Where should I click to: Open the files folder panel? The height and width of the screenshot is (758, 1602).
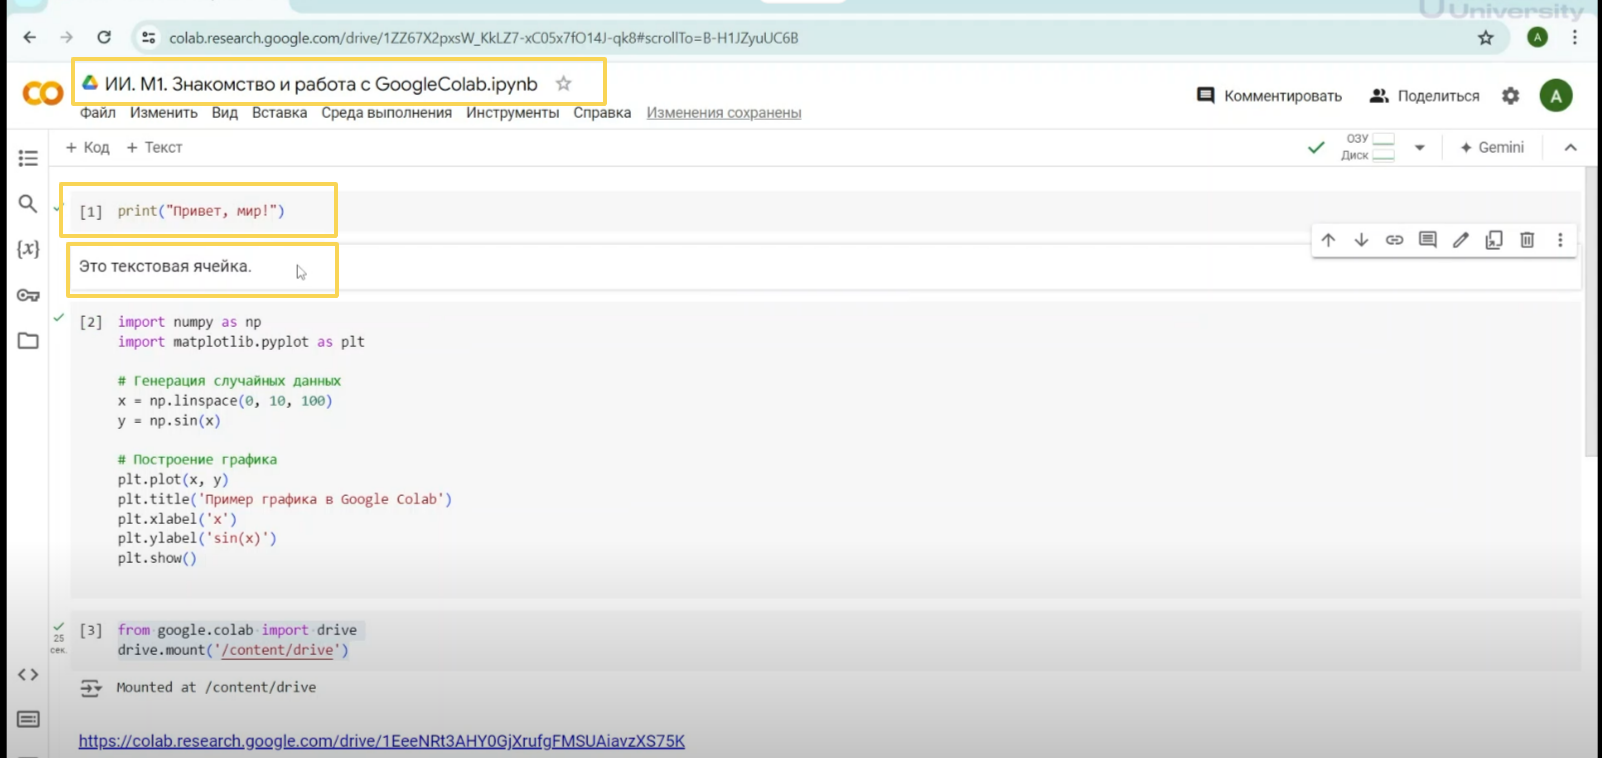tap(28, 341)
